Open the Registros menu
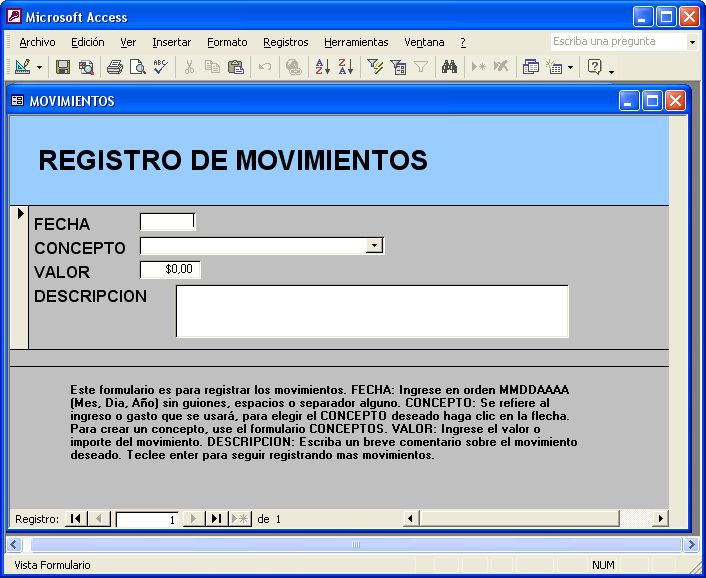The width and height of the screenshot is (706, 578). (x=285, y=42)
